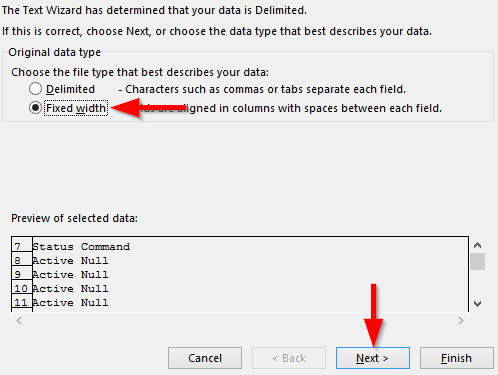Click the vertical scrollbar thumb in preview

477,261
